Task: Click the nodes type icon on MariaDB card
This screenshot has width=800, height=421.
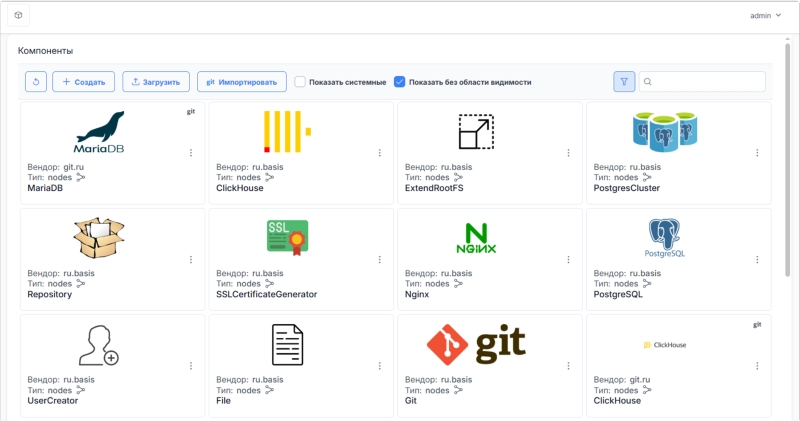Action: [81, 177]
